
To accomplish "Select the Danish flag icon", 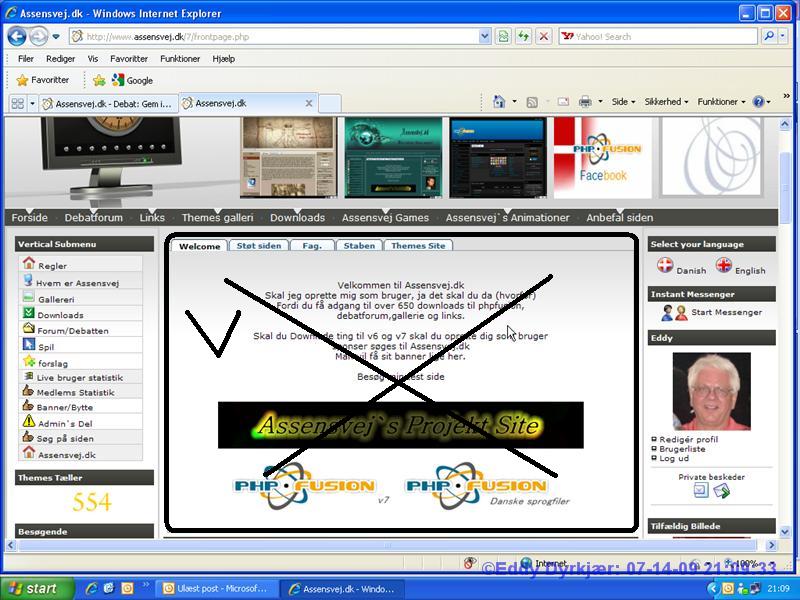I will coord(665,265).
